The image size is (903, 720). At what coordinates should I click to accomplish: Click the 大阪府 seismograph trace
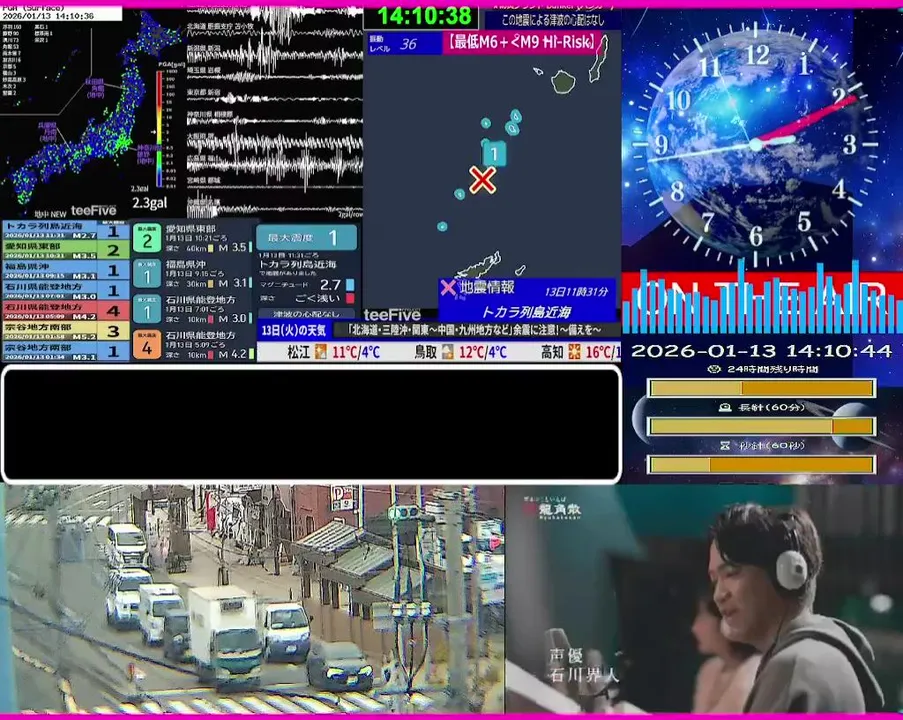point(274,143)
